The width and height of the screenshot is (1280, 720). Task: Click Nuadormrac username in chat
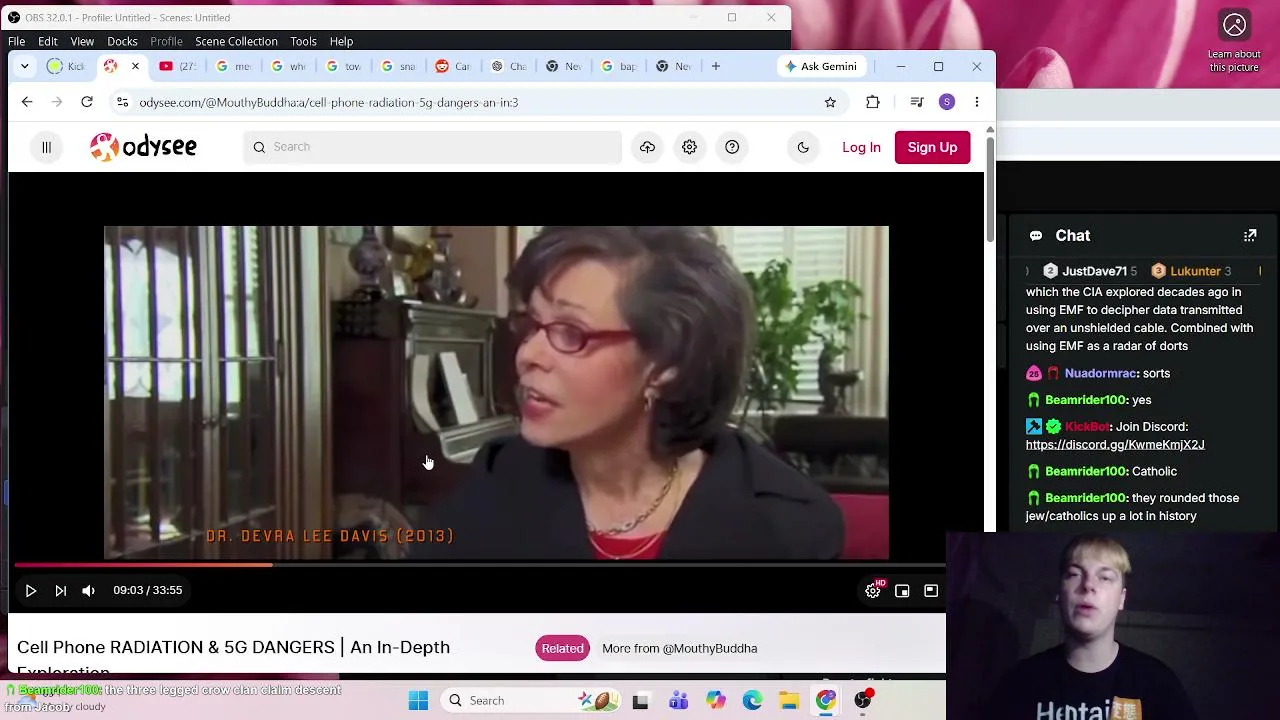tap(1100, 373)
